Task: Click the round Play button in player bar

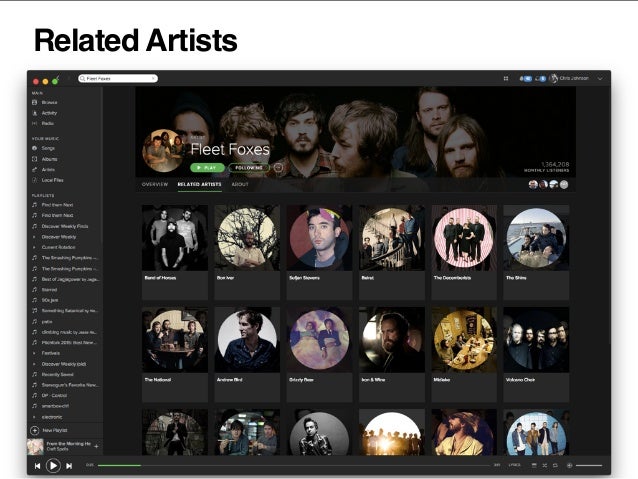Action: pyautogui.click(x=53, y=466)
